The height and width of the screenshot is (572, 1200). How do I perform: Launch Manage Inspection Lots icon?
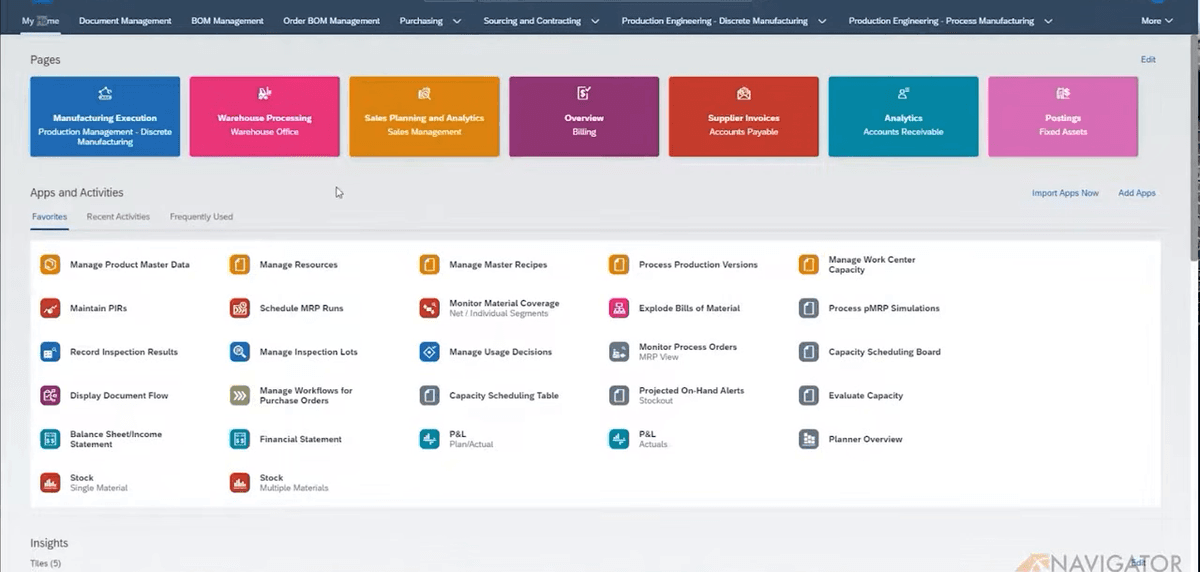[x=240, y=352]
